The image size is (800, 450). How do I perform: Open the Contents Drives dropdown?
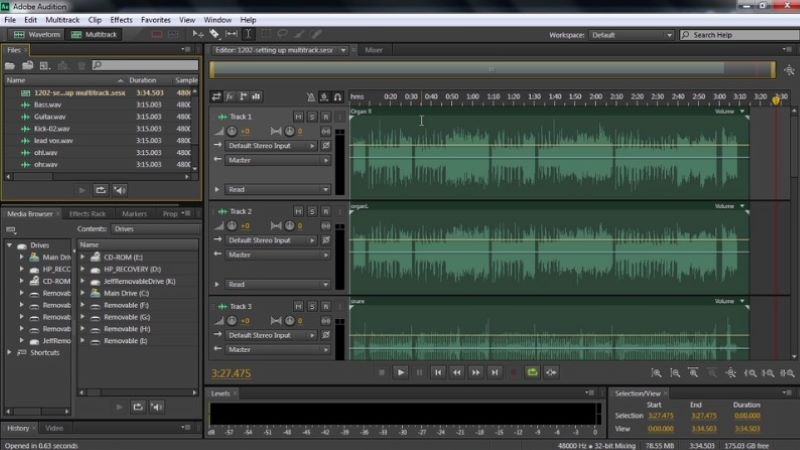coord(155,229)
